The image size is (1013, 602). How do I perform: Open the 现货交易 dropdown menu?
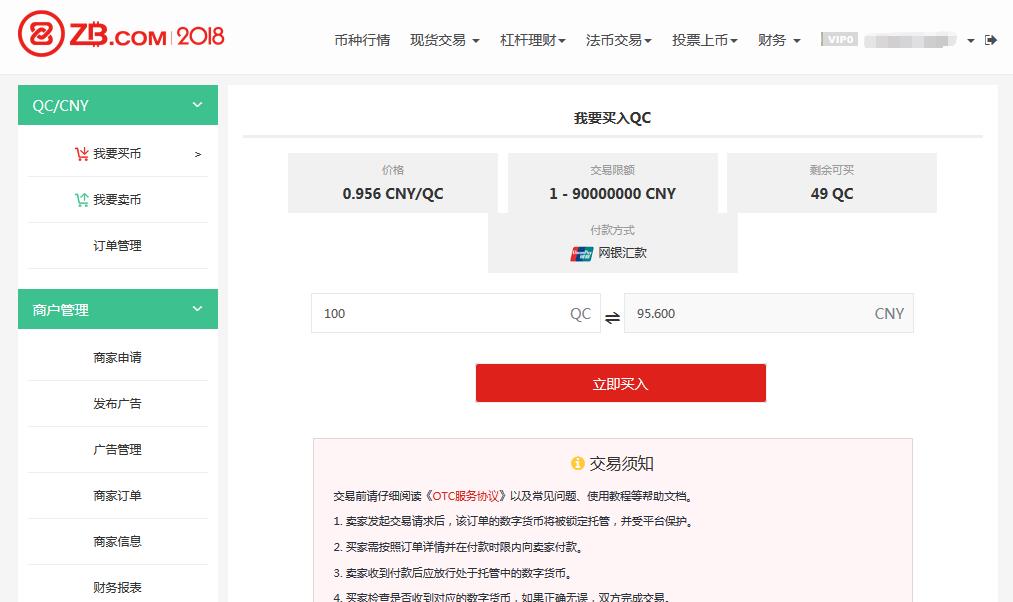click(444, 40)
